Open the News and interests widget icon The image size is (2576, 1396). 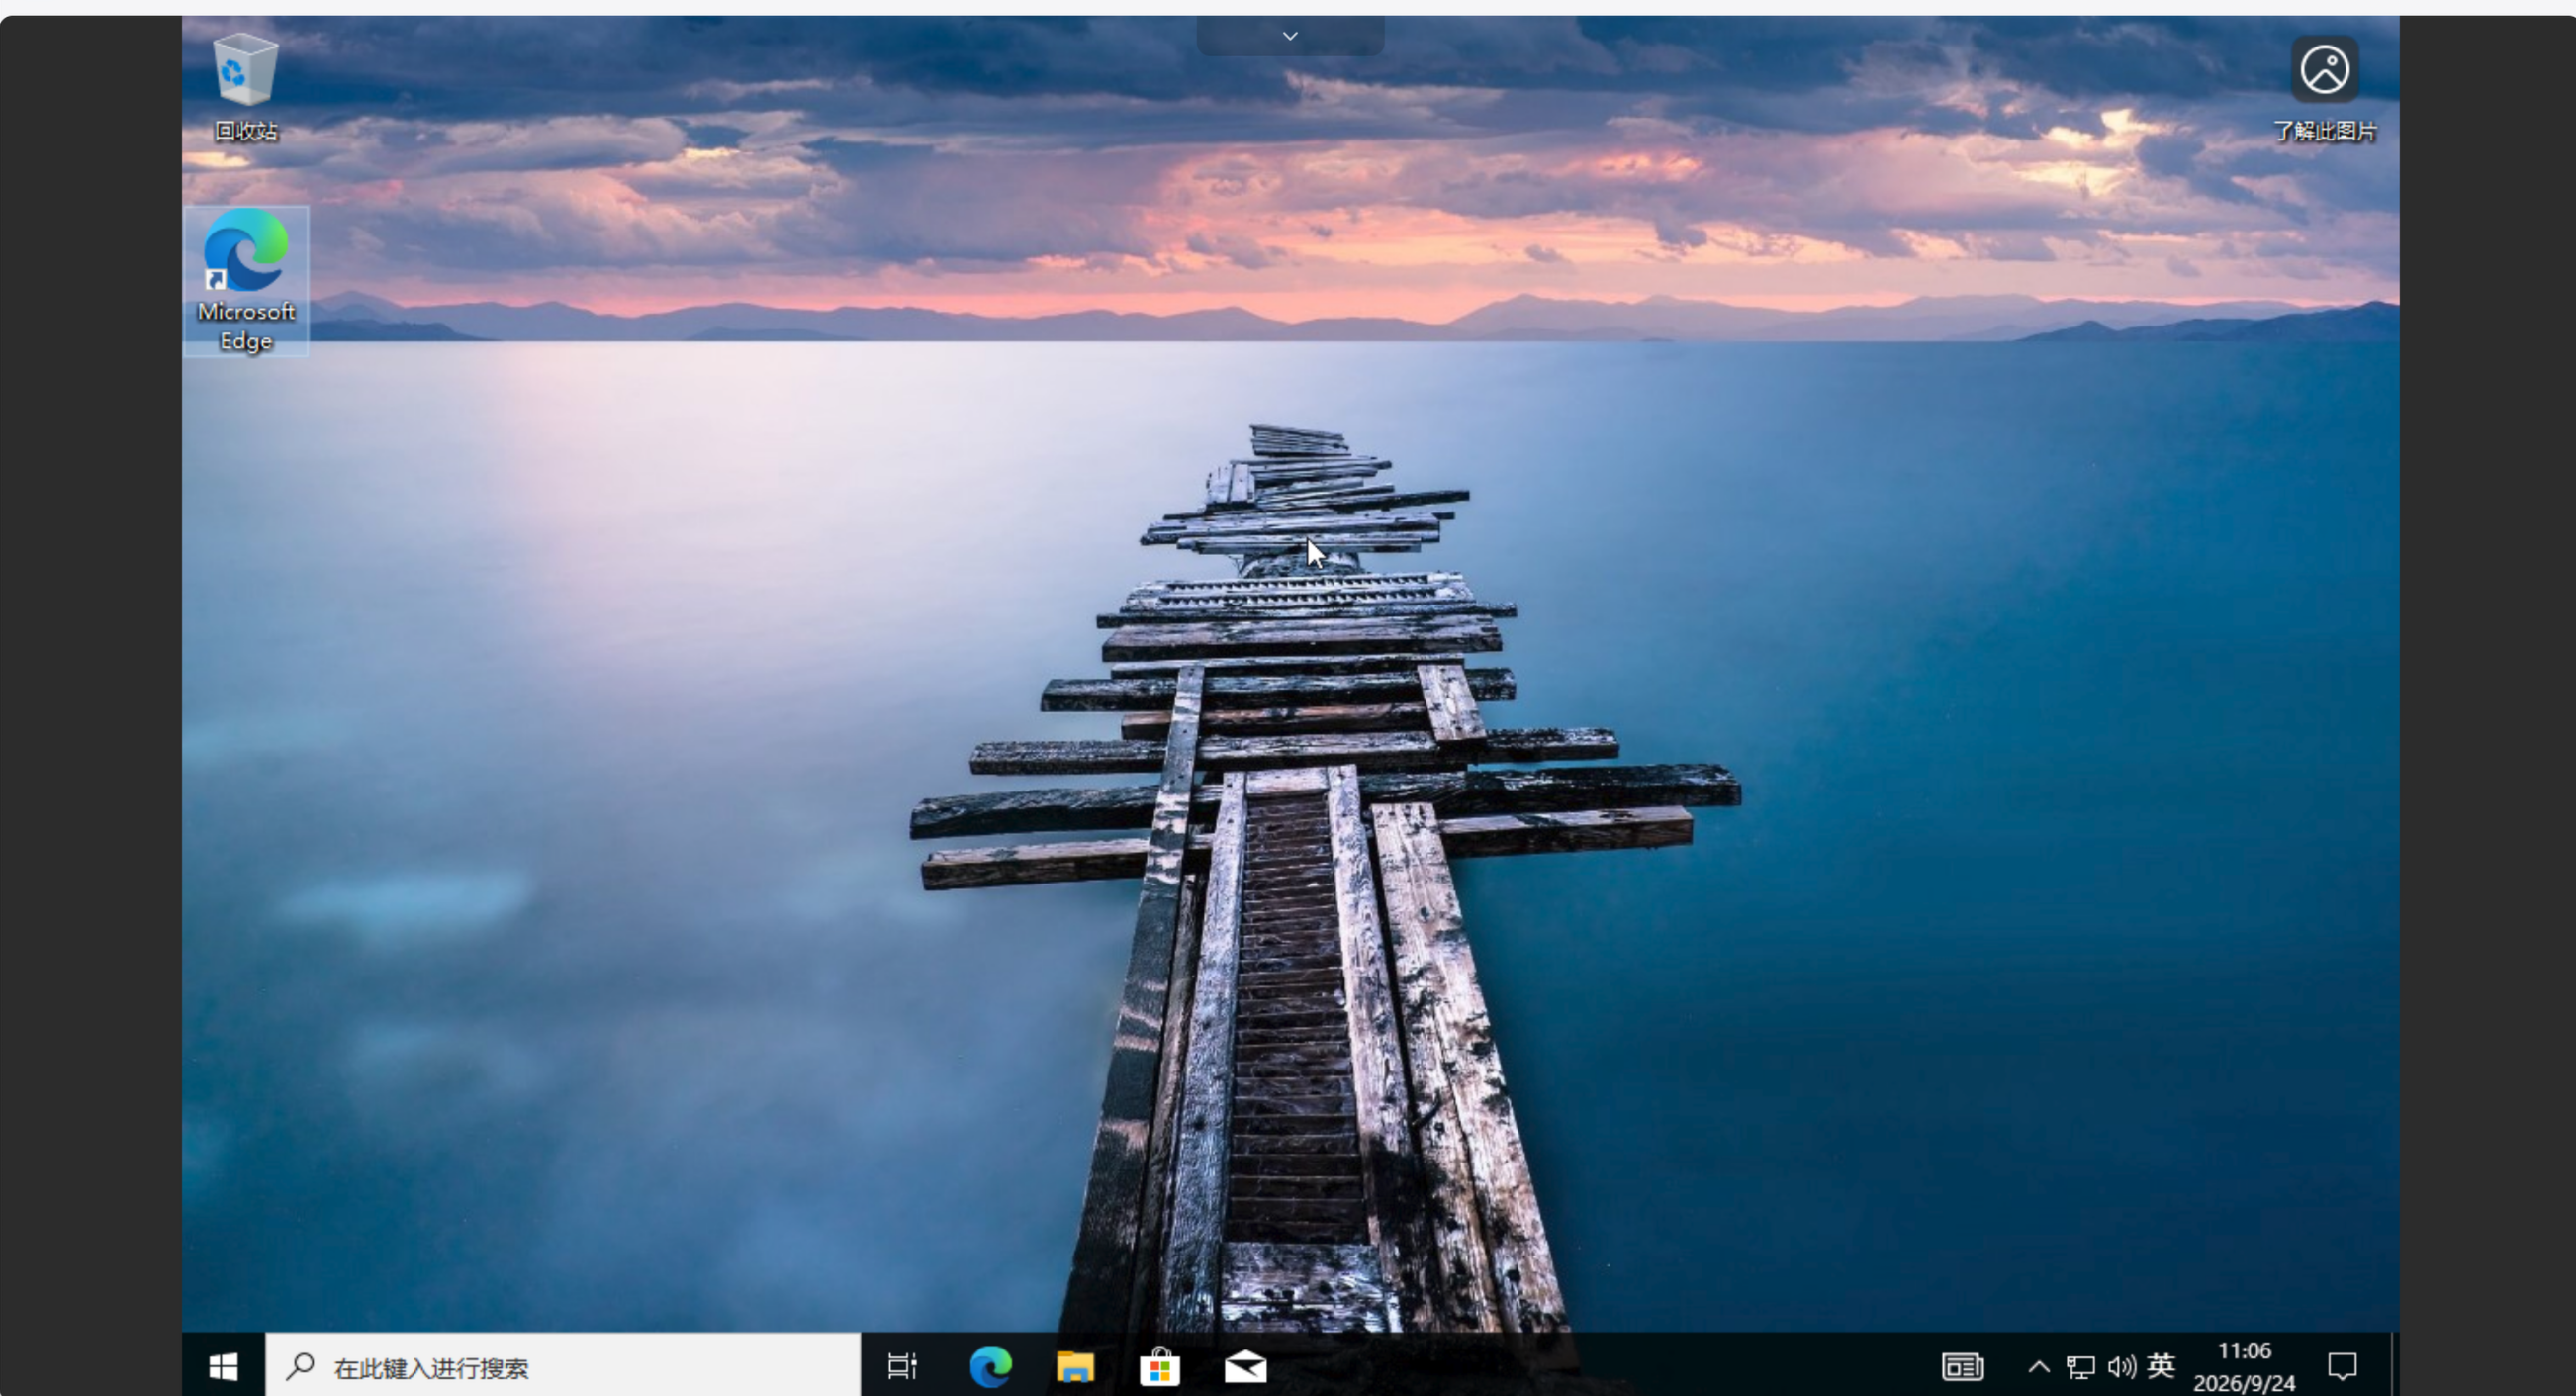tap(1962, 1366)
